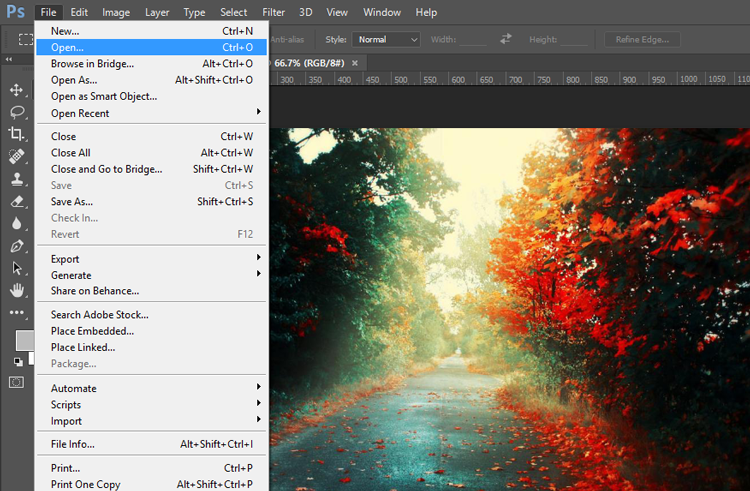This screenshot has width=750, height=491.
Task: Click the Refine Edge... button
Action: coord(643,39)
